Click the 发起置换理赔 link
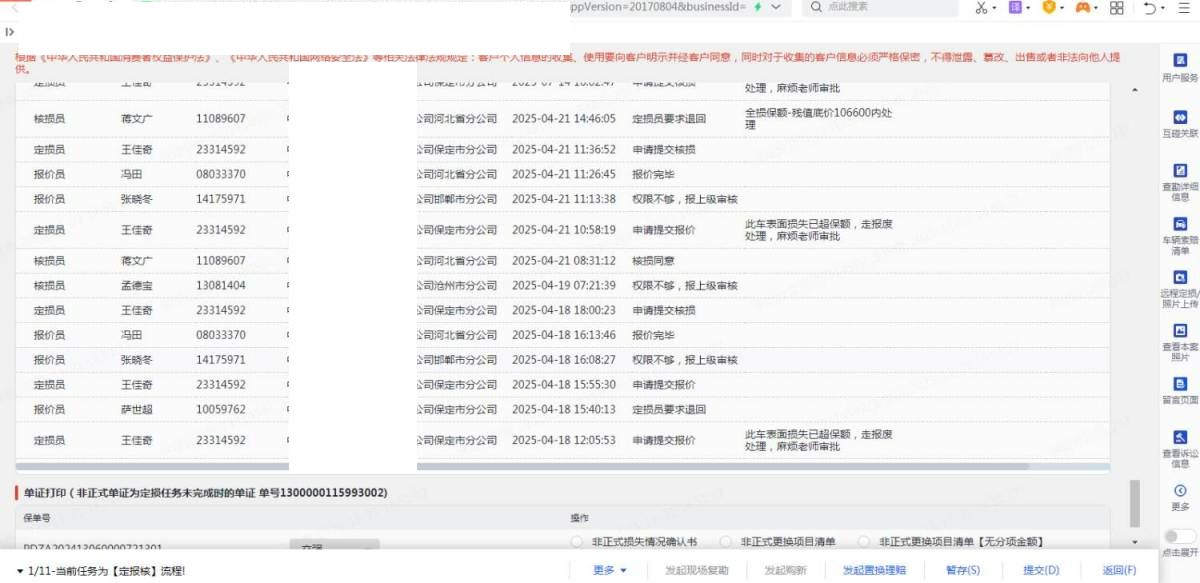Image resolution: width=1200 pixels, height=583 pixels. [874, 570]
